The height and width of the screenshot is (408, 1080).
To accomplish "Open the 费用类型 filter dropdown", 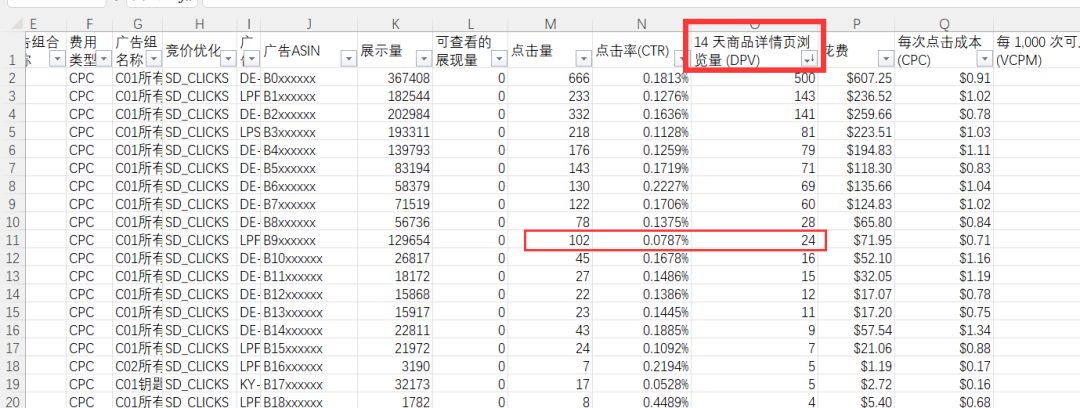I will pyautogui.click(x=105, y=59).
